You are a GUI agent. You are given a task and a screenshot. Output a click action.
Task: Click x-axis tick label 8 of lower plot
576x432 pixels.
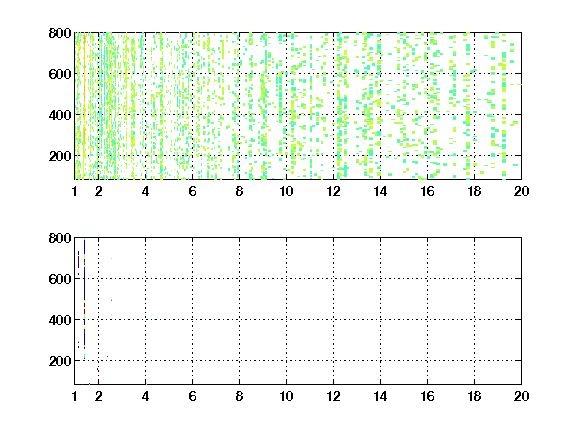click(x=240, y=396)
